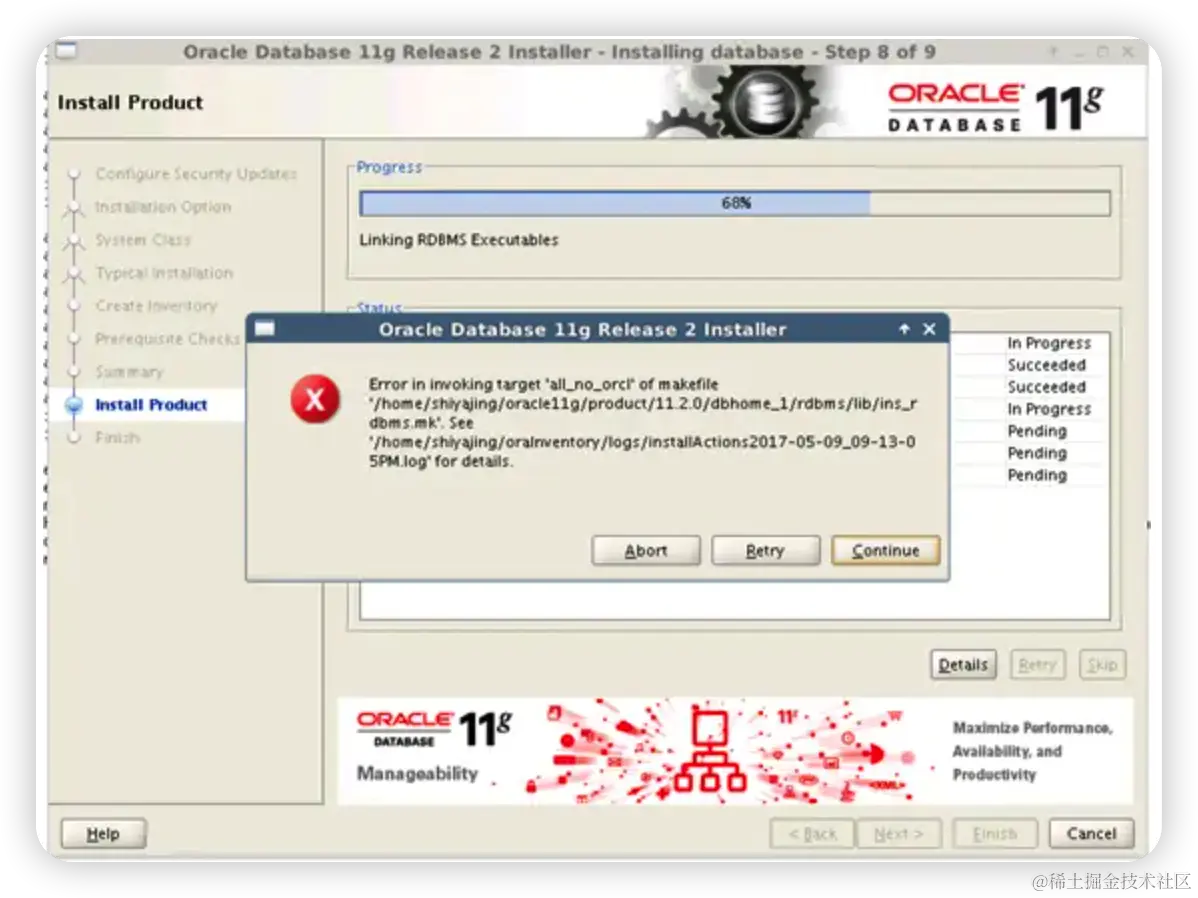Click the Oracle 11g Manageability banner
This screenshot has width=1198, height=898.
pos(736,750)
